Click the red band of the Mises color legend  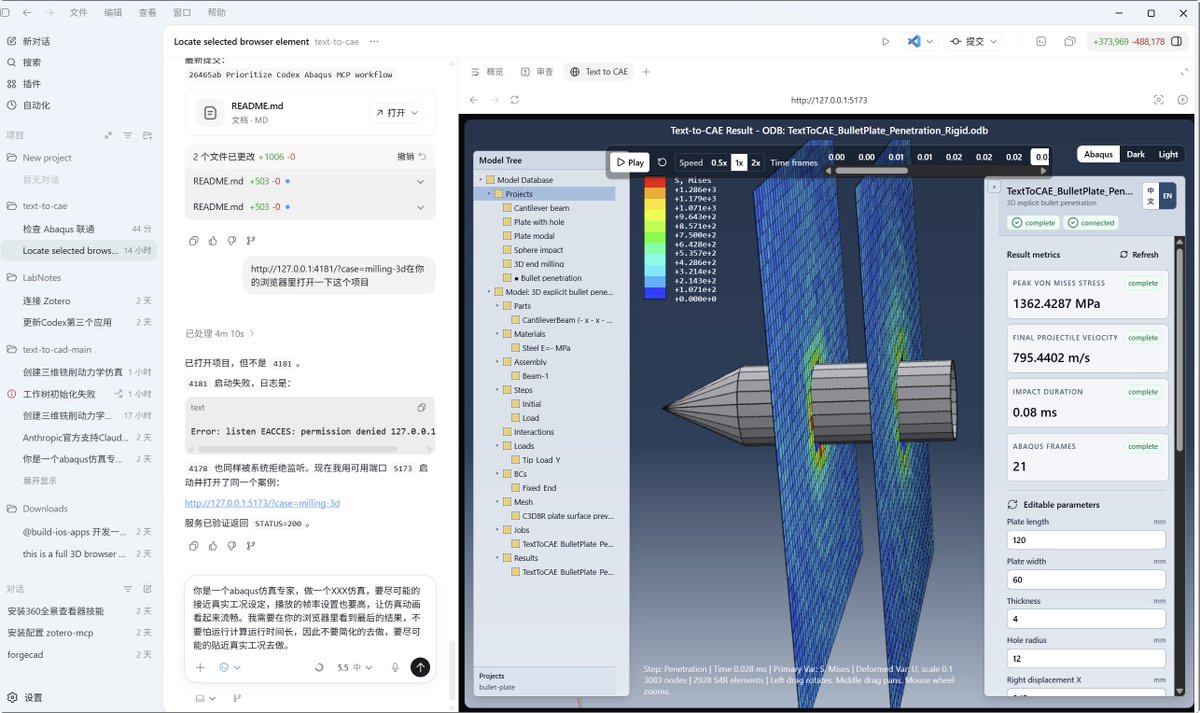pyautogui.click(x=655, y=183)
